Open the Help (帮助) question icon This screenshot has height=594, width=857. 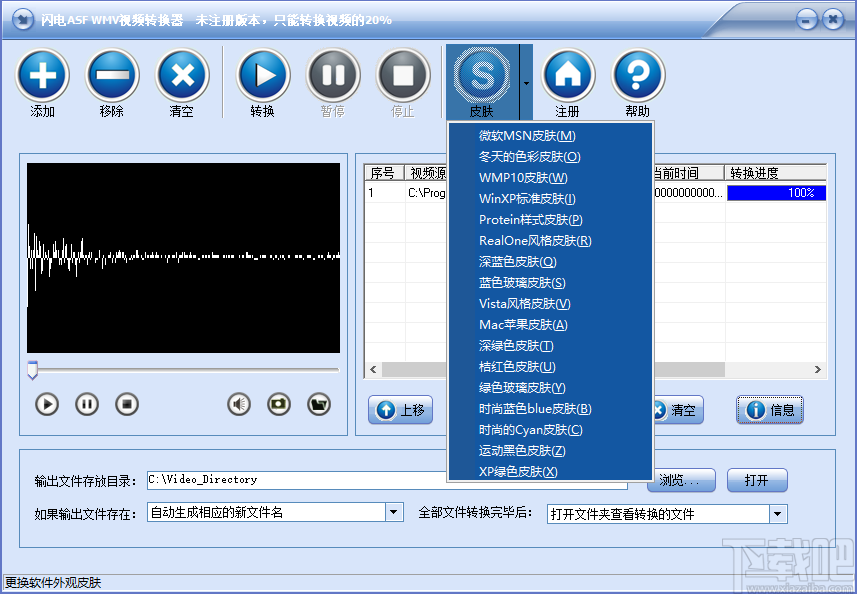(638, 75)
